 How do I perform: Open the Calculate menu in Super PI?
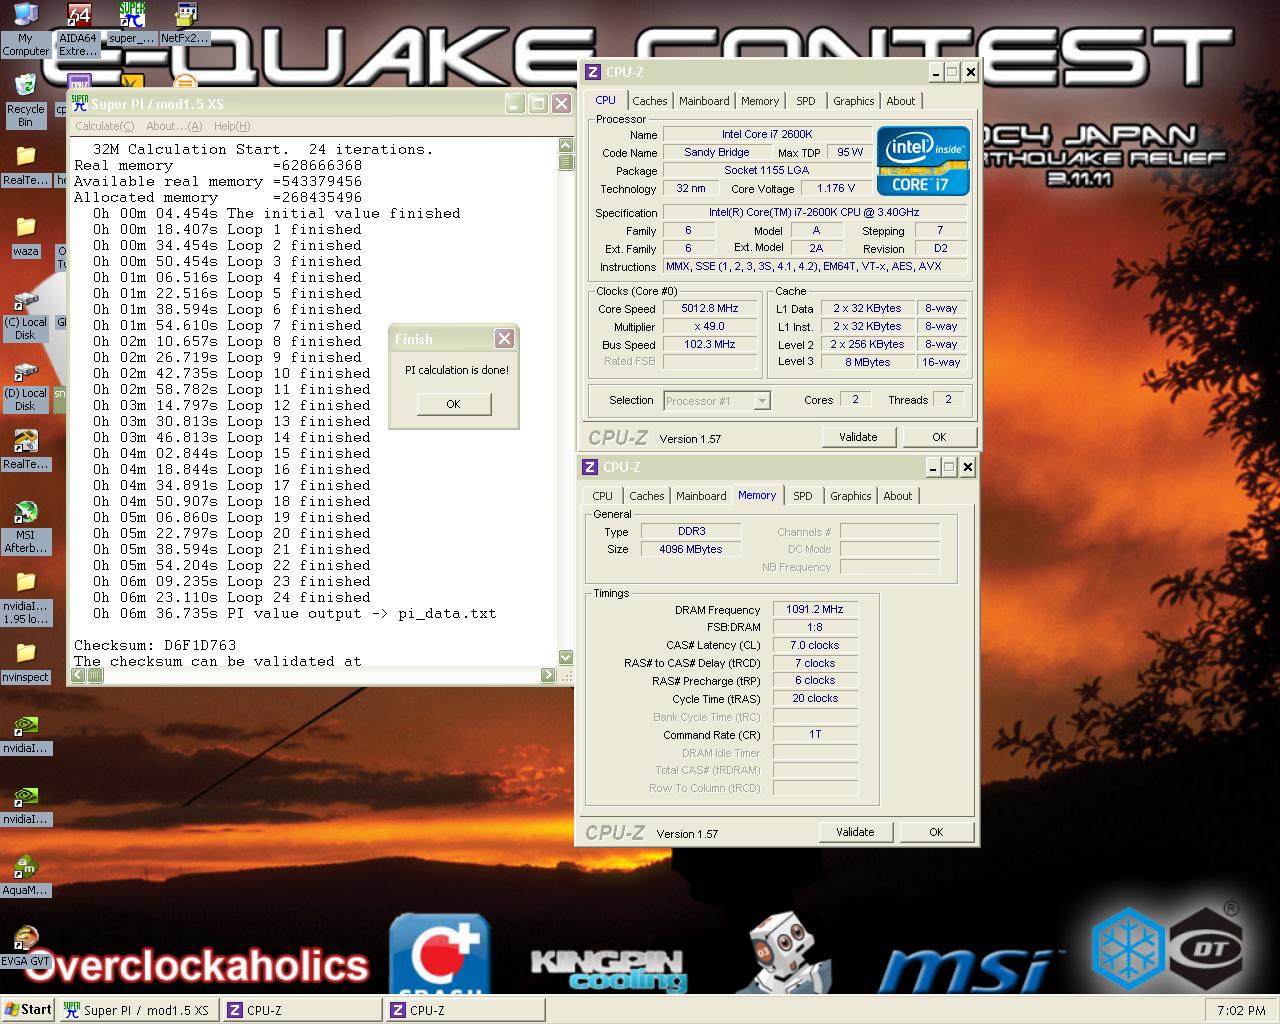tap(104, 126)
